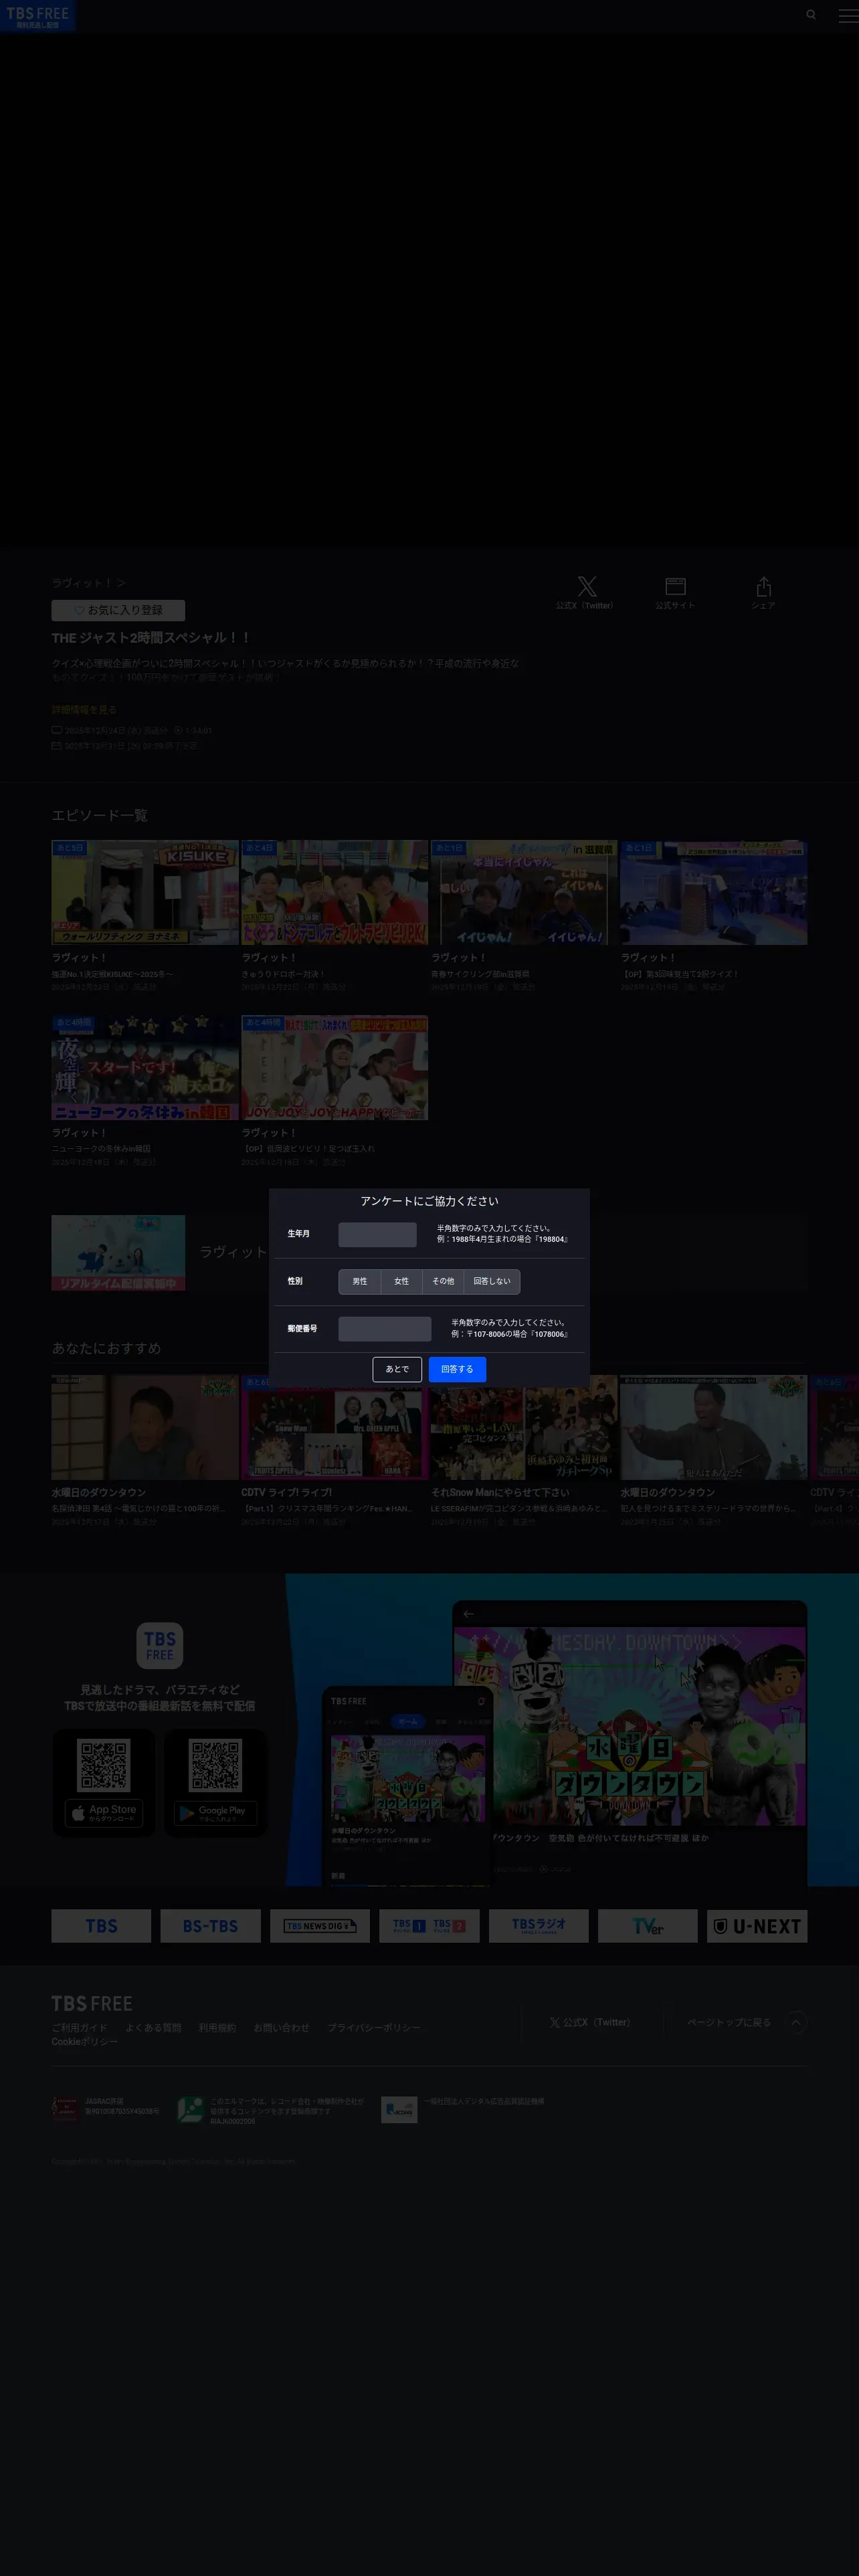Click the シェア share icon
Viewport: 859px width, 2576px height.
click(x=763, y=586)
